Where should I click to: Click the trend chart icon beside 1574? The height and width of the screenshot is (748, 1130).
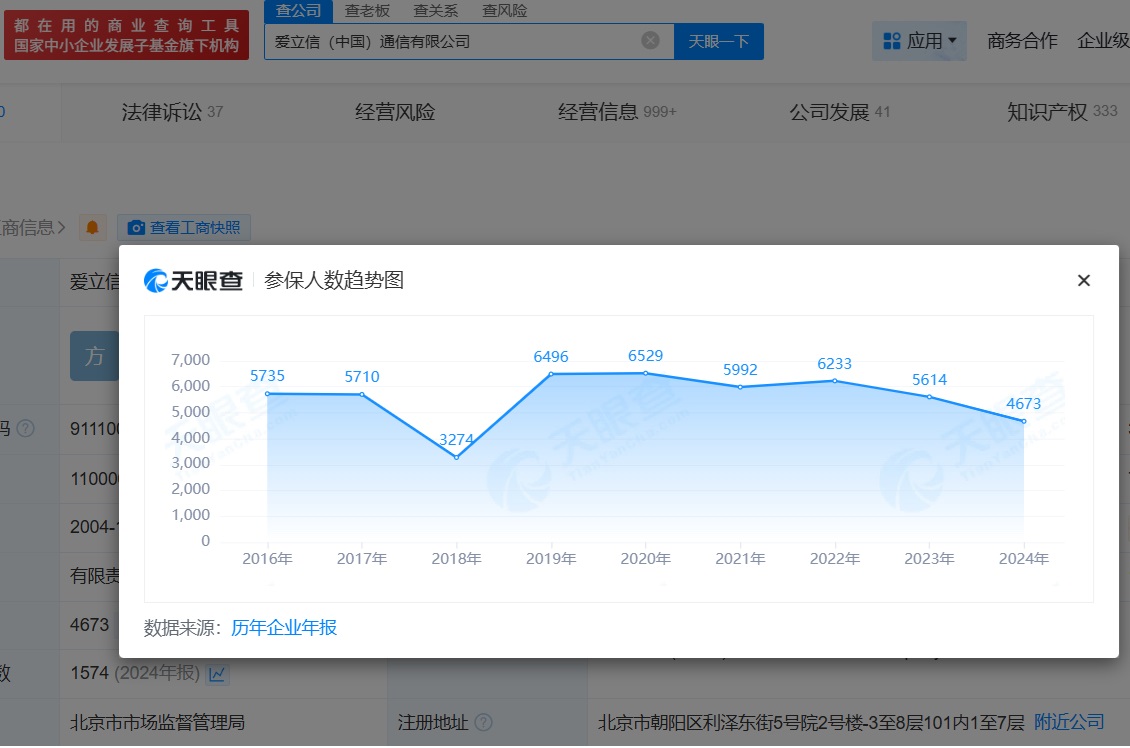click(x=217, y=674)
